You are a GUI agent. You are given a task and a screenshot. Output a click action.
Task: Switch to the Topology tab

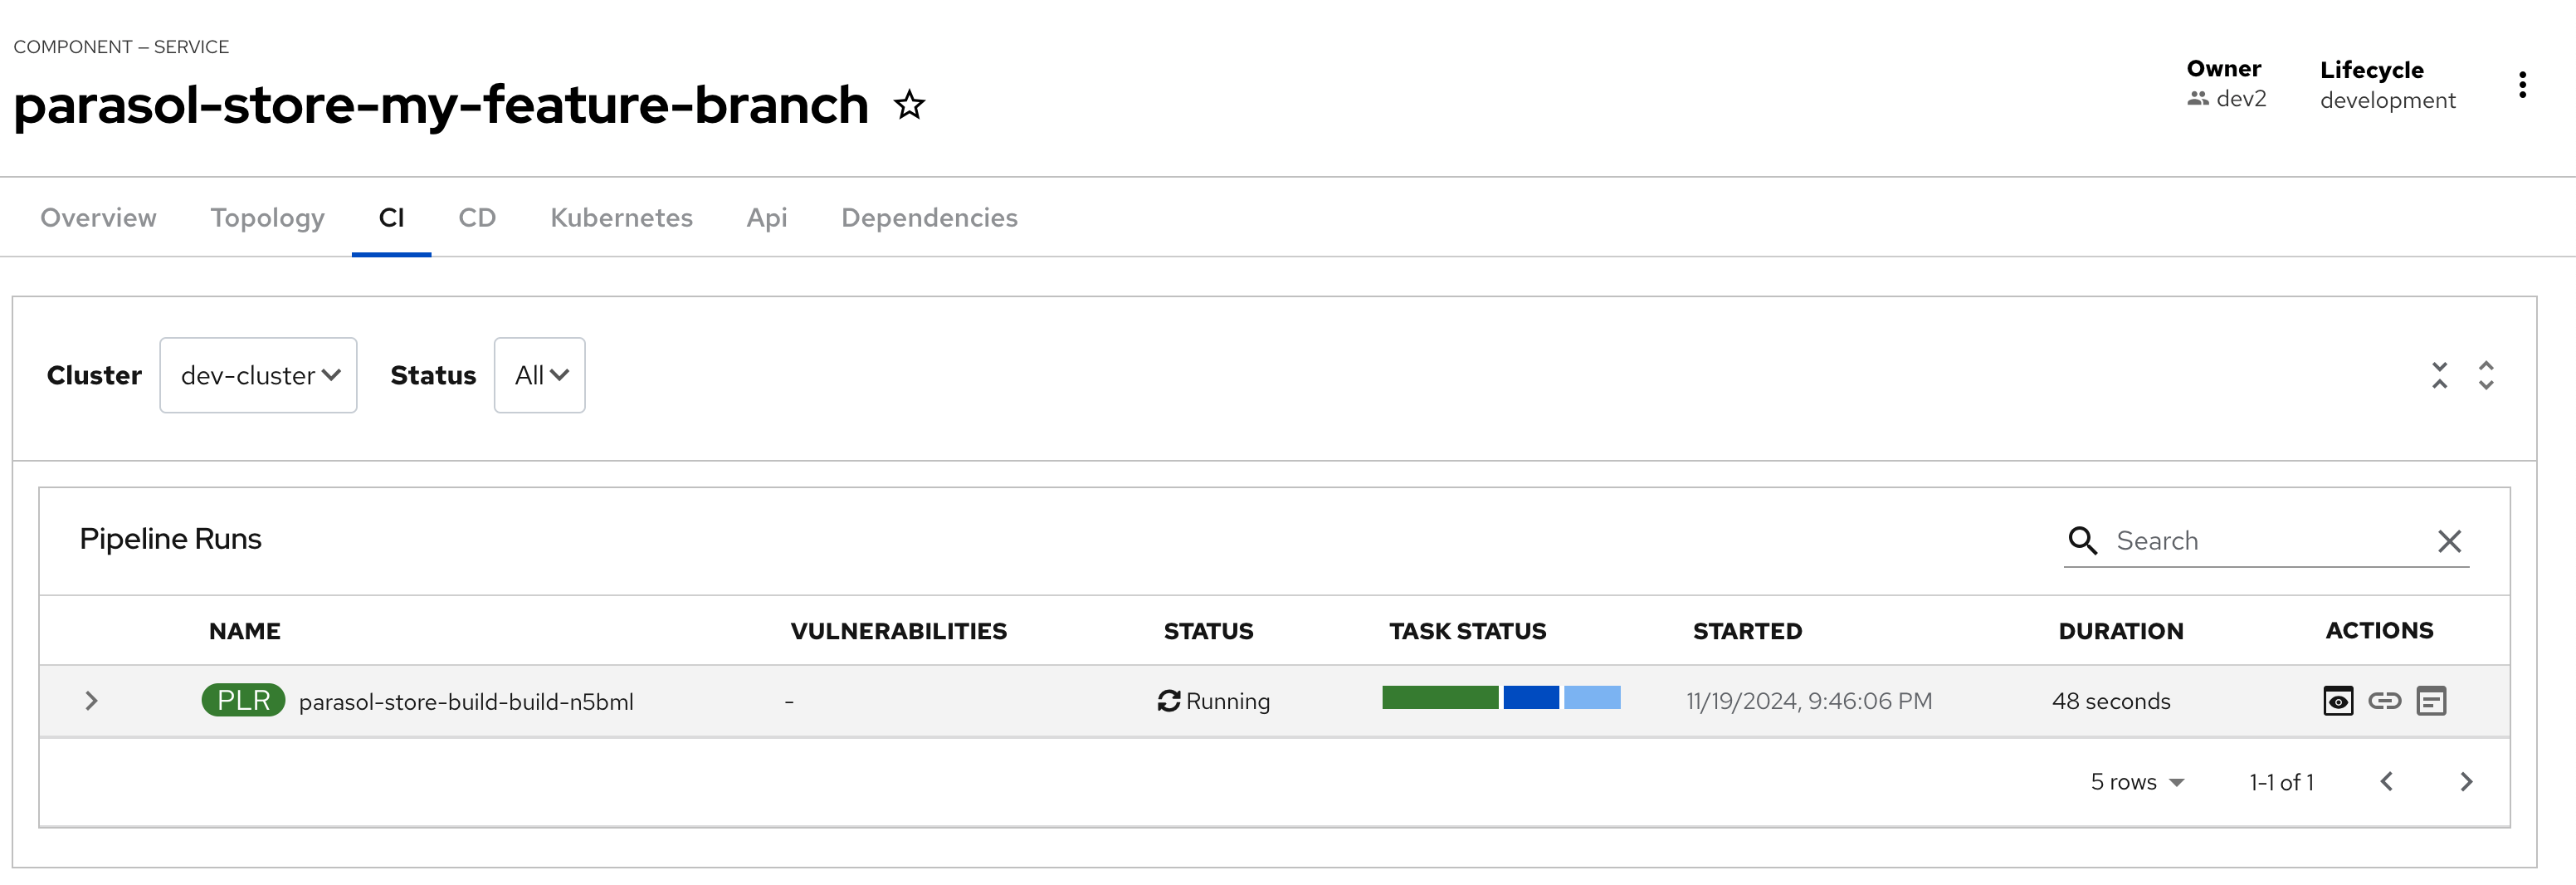[x=267, y=218]
